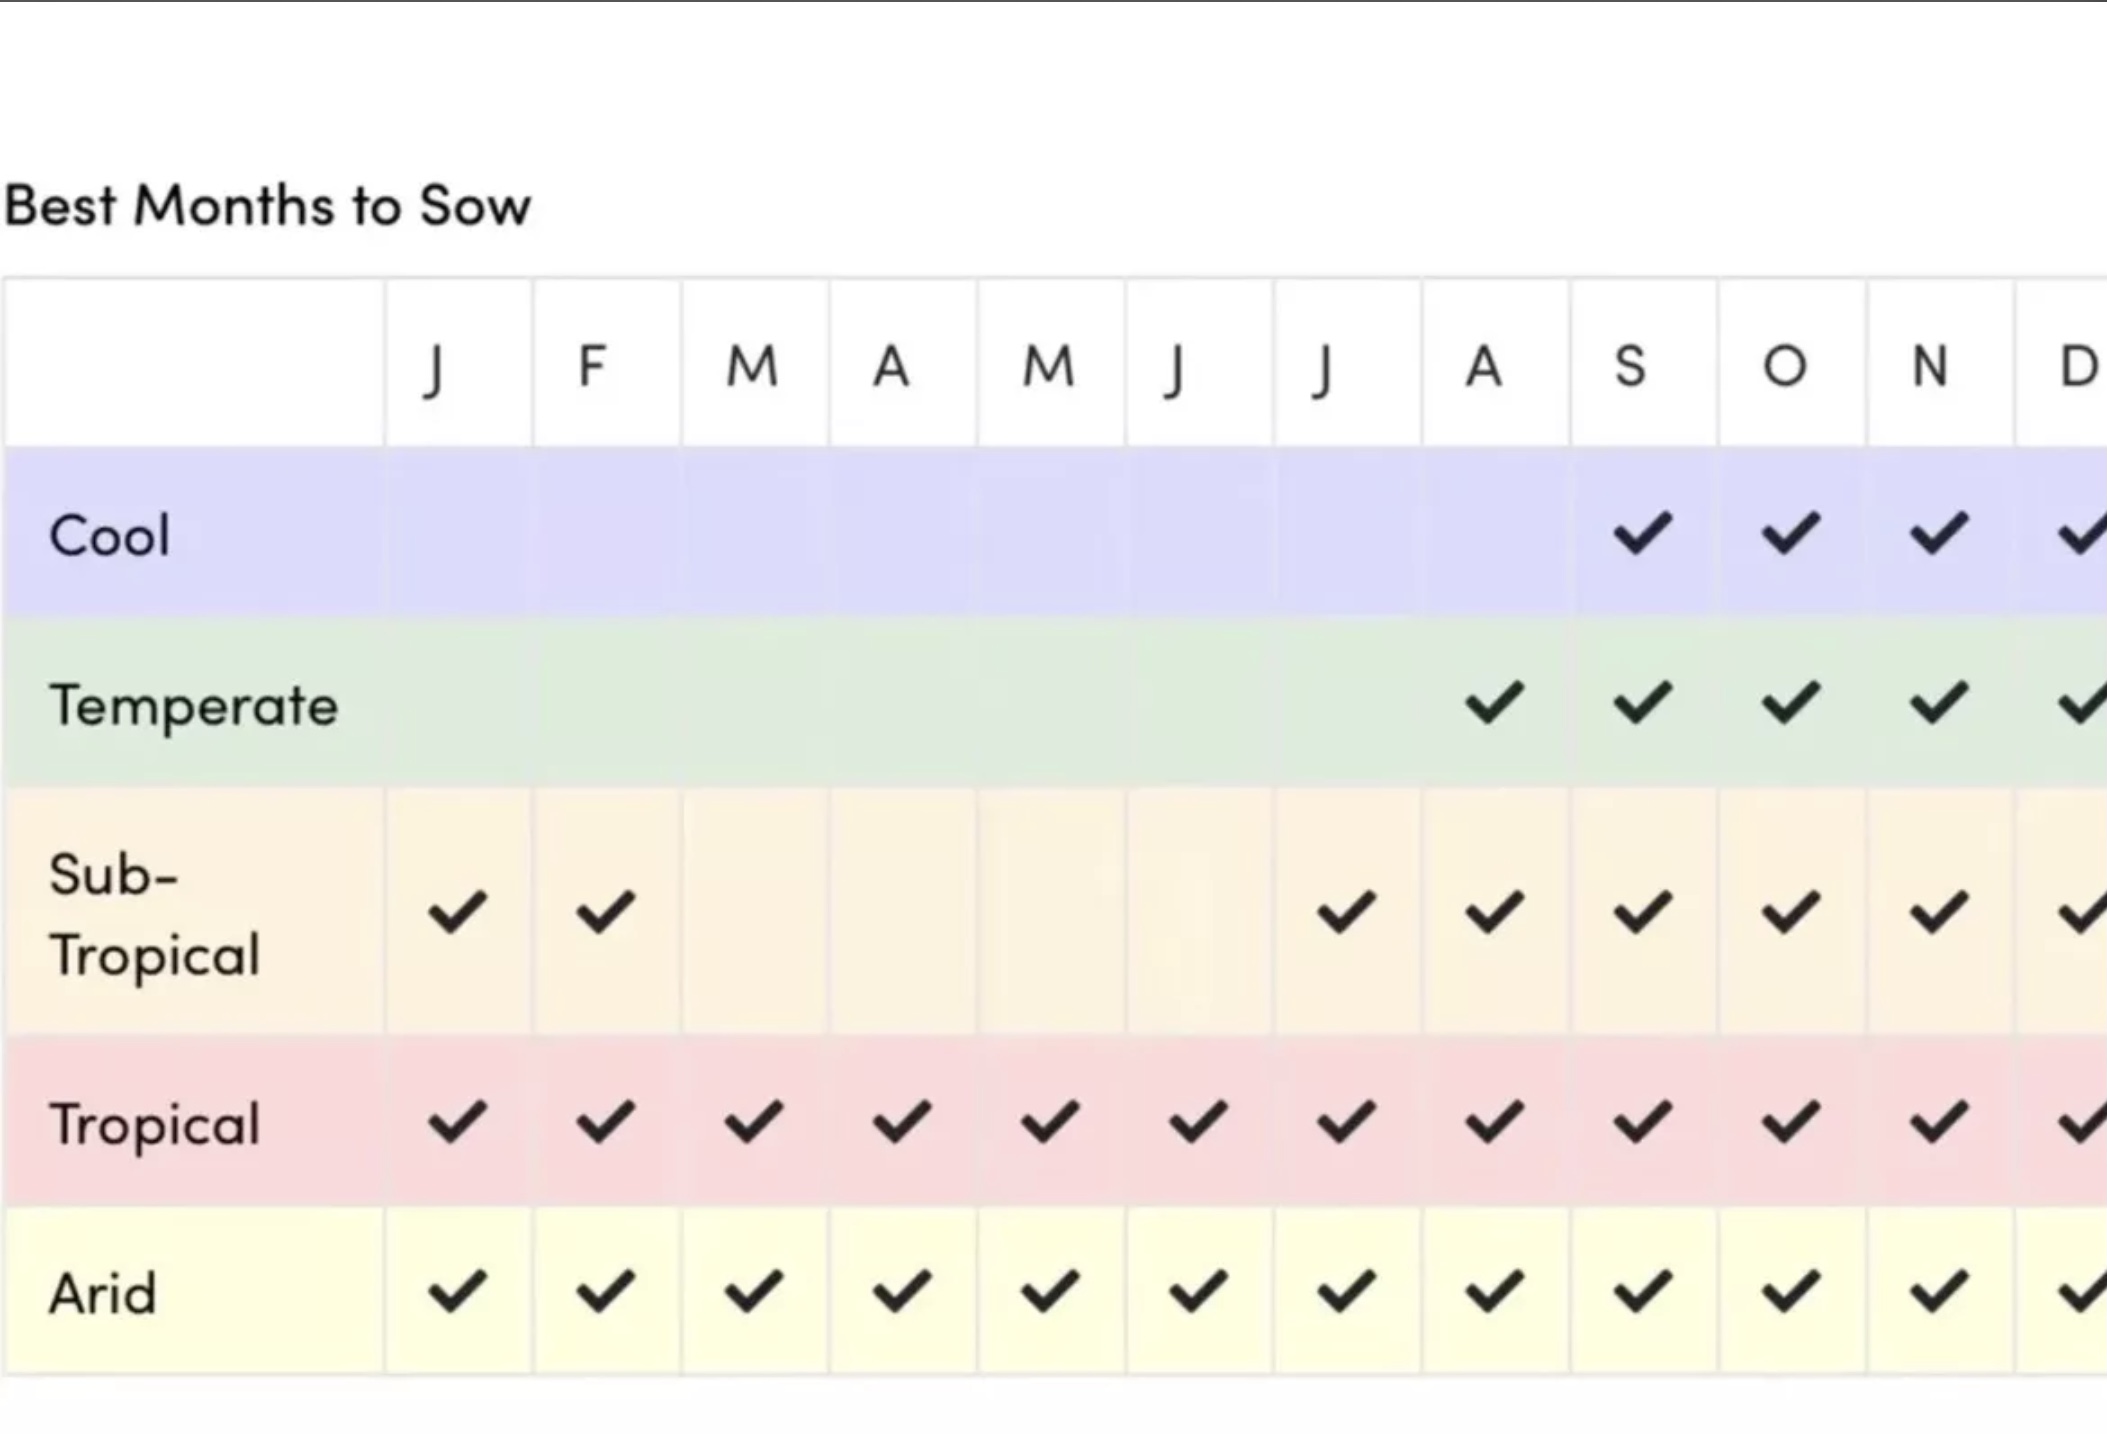Image resolution: width=2107 pixels, height=1434 pixels.
Task: Toggle the Temperate row November check
Action: point(1938,701)
